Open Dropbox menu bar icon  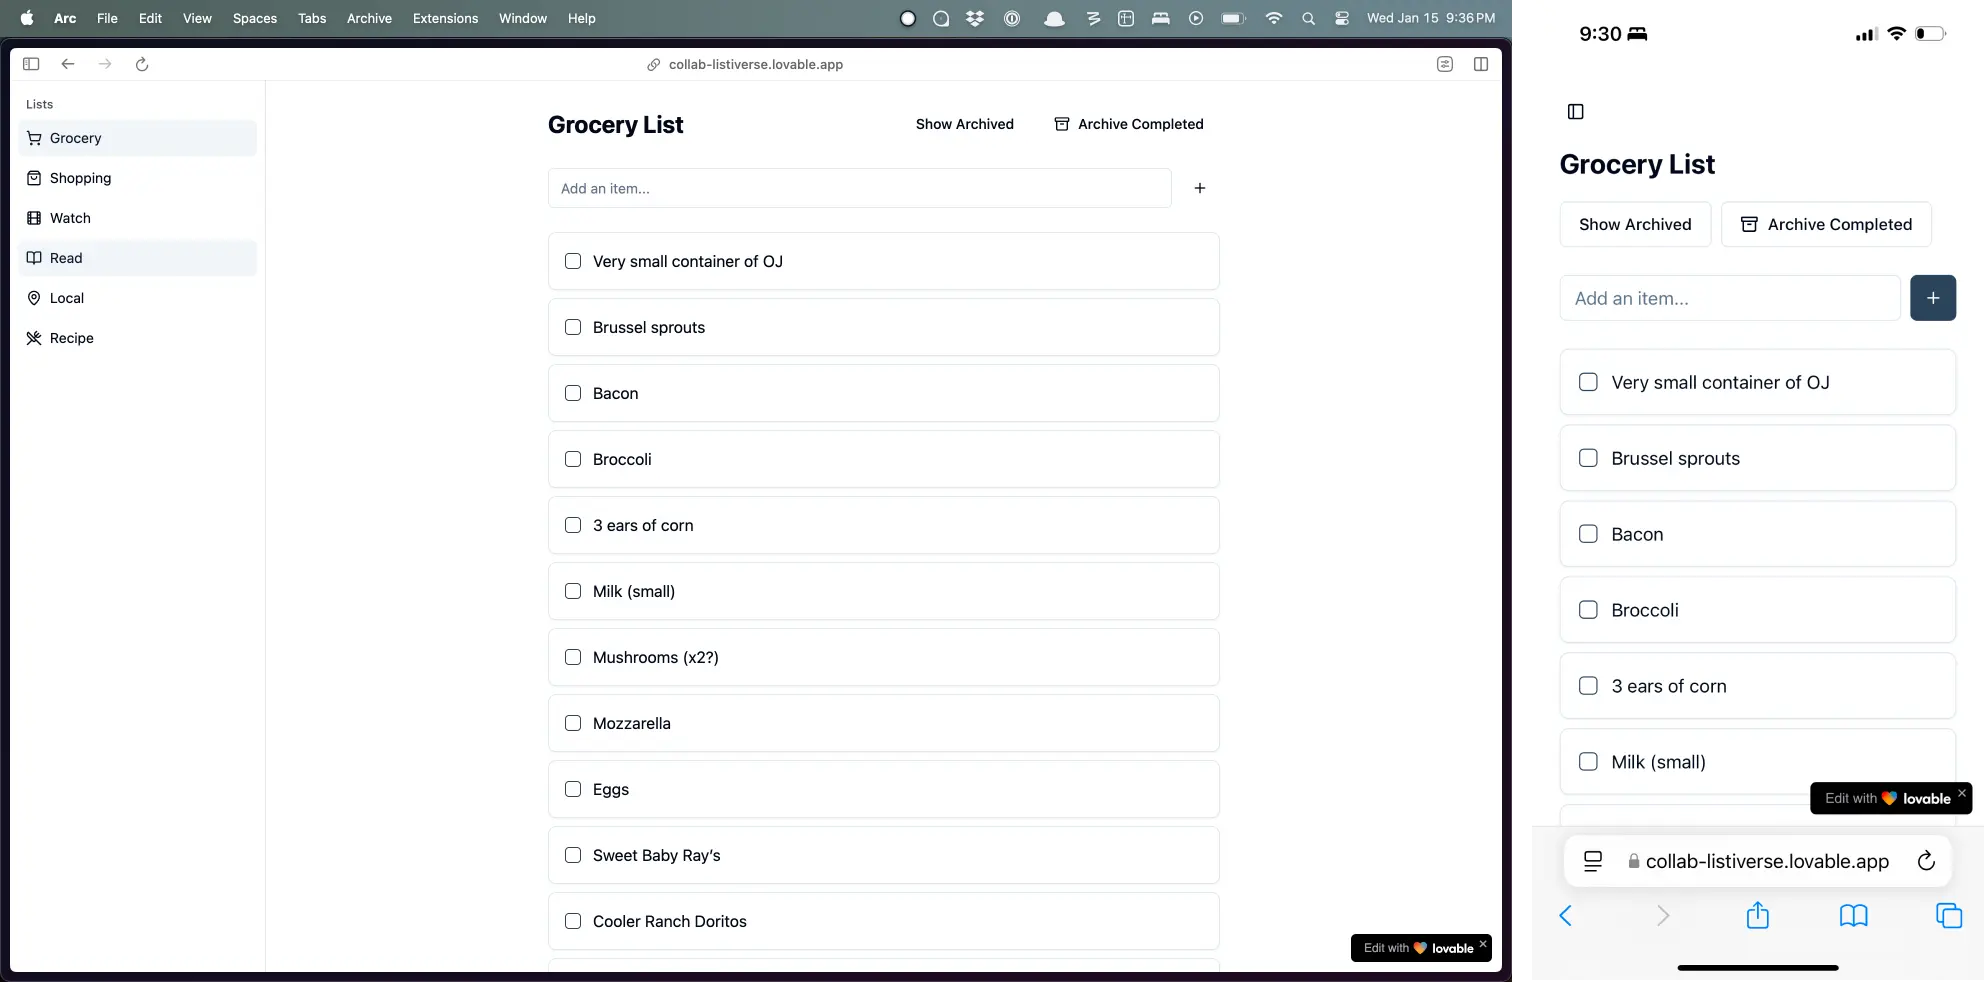[975, 18]
